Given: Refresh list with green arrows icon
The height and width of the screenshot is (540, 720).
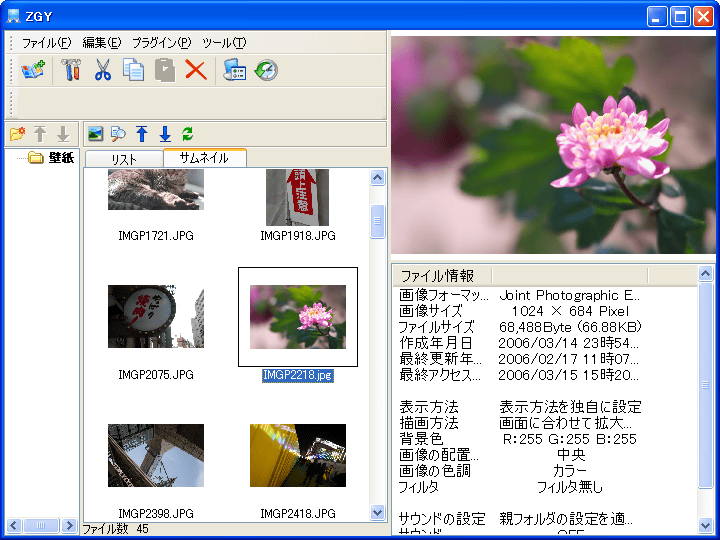Looking at the screenshot, I should pyautogui.click(x=188, y=134).
